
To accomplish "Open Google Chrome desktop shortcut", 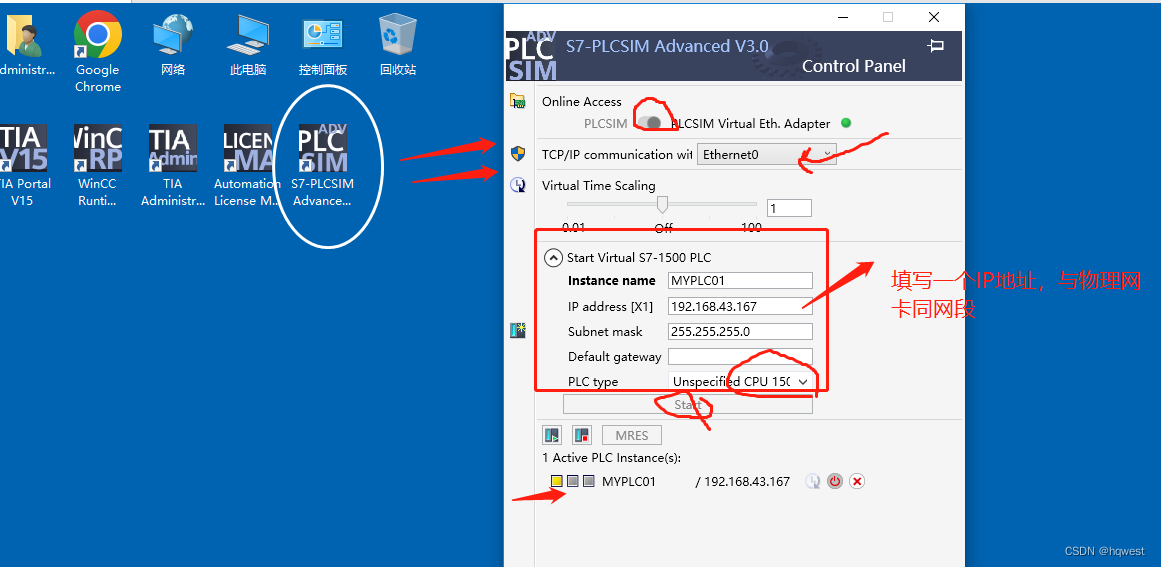I will [98, 52].
